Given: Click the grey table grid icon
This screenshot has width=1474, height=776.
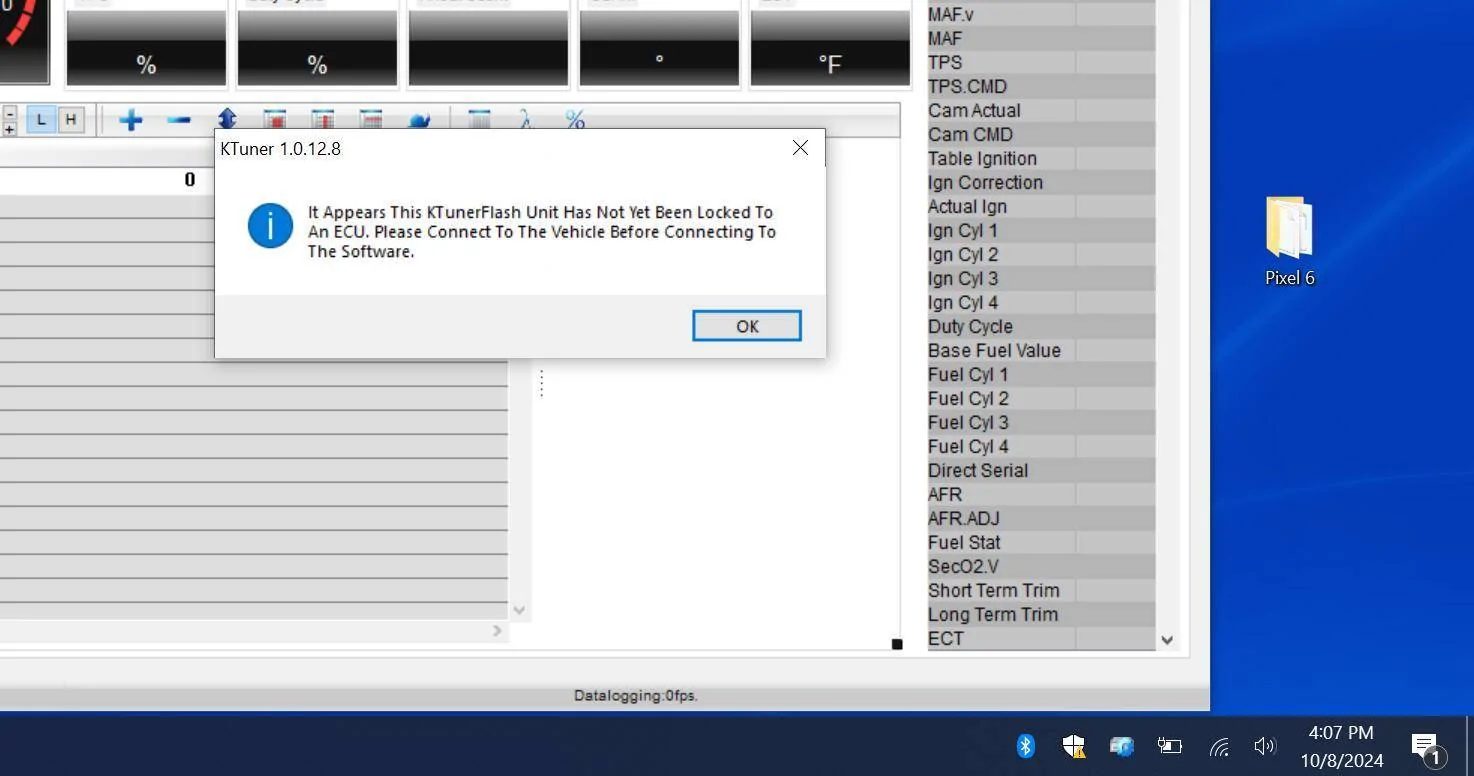Looking at the screenshot, I should point(479,120).
